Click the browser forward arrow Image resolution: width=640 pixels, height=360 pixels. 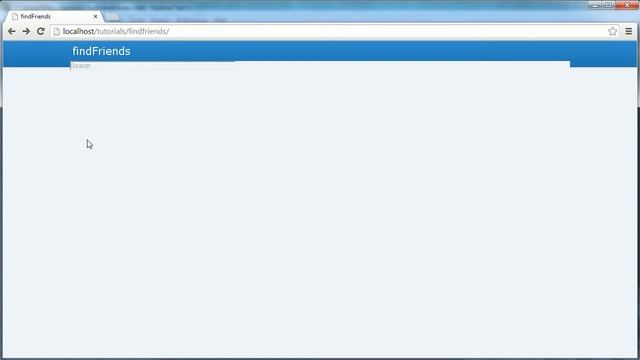point(26,31)
